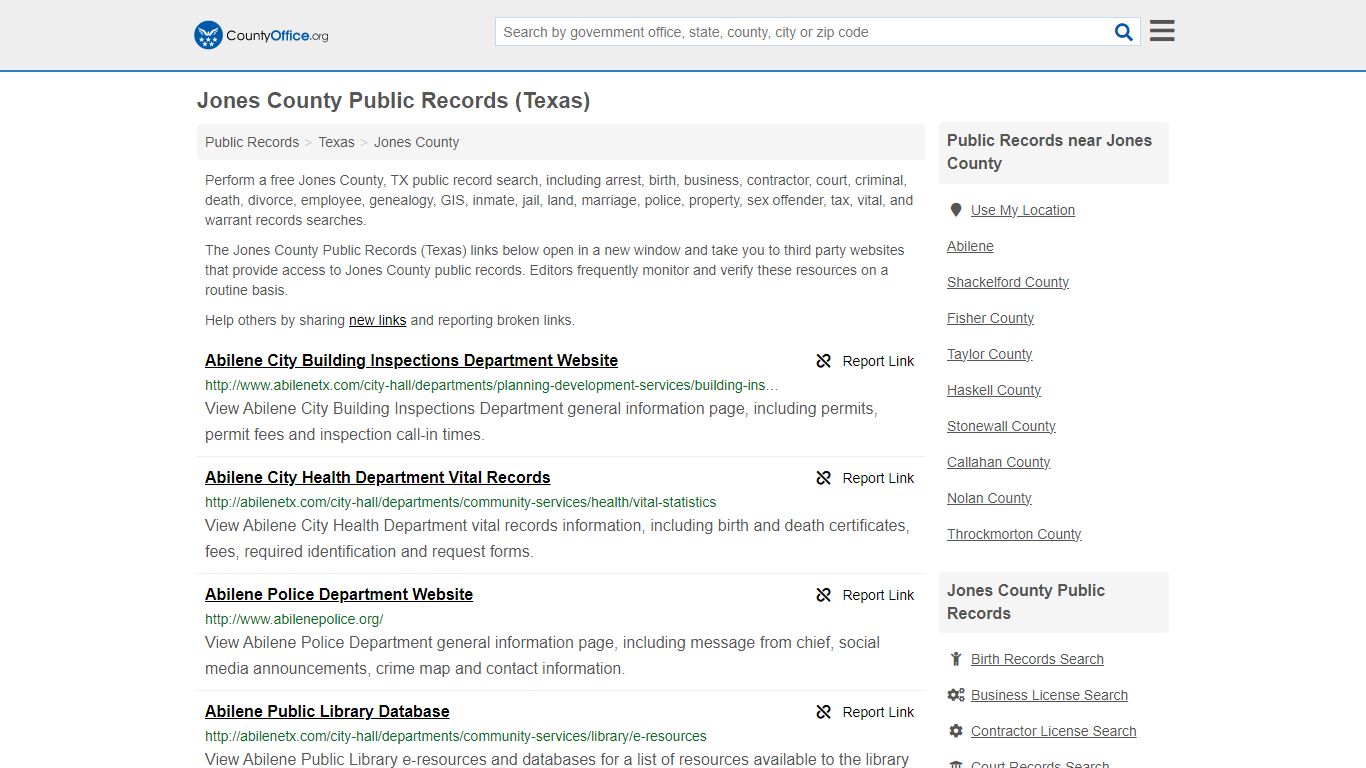Open Callahan County records

(x=998, y=462)
